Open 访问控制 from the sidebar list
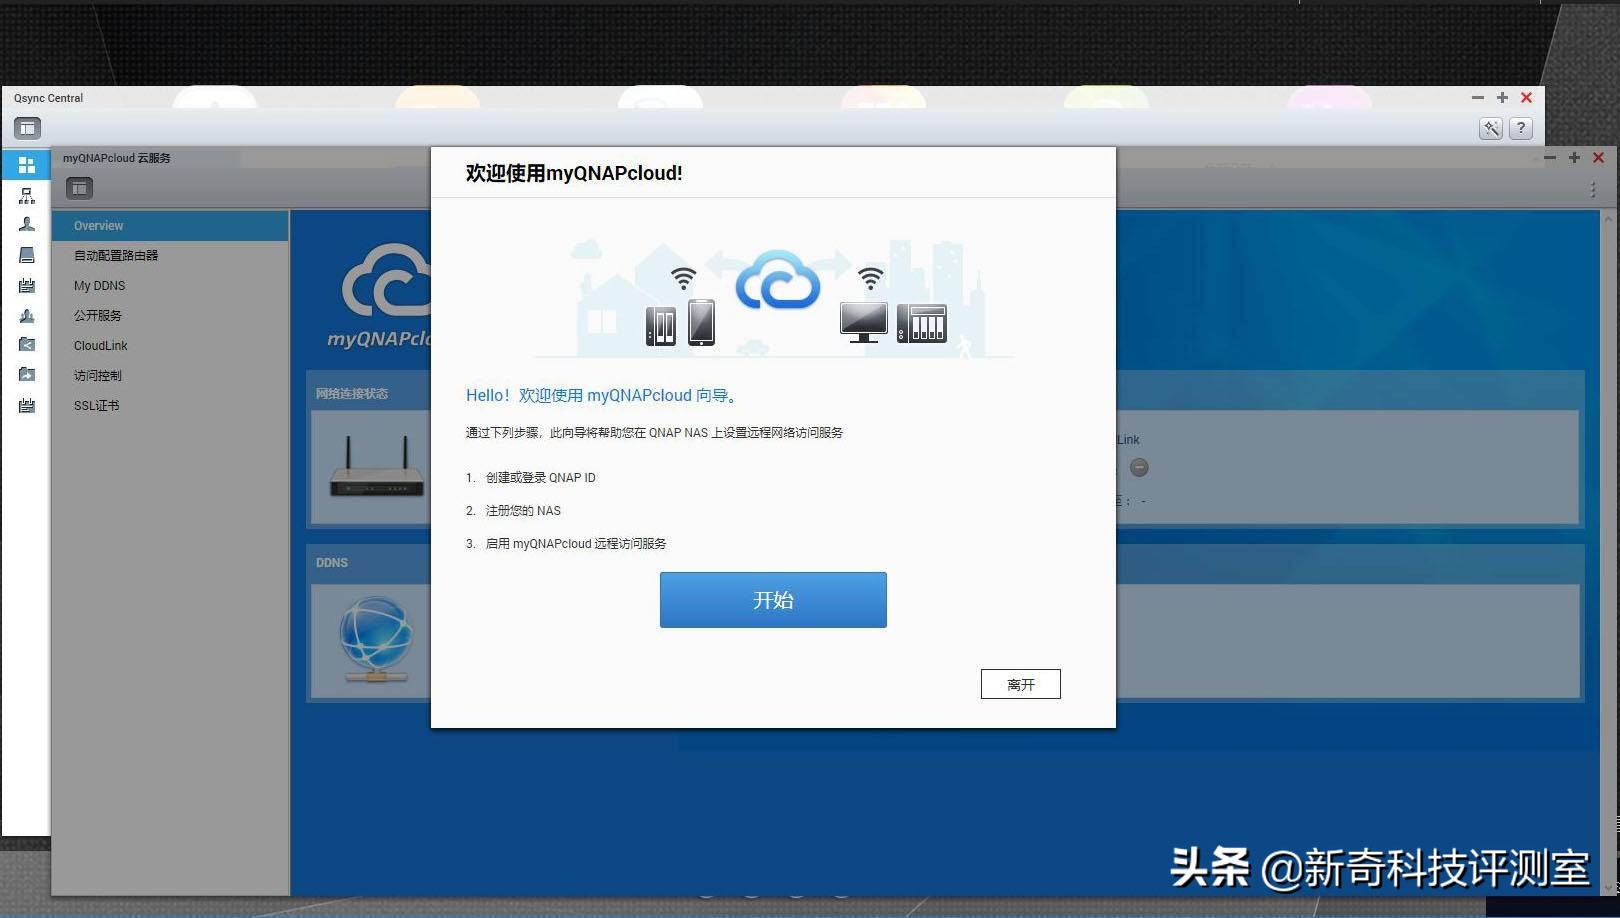Image resolution: width=1620 pixels, height=918 pixels. (x=97, y=375)
